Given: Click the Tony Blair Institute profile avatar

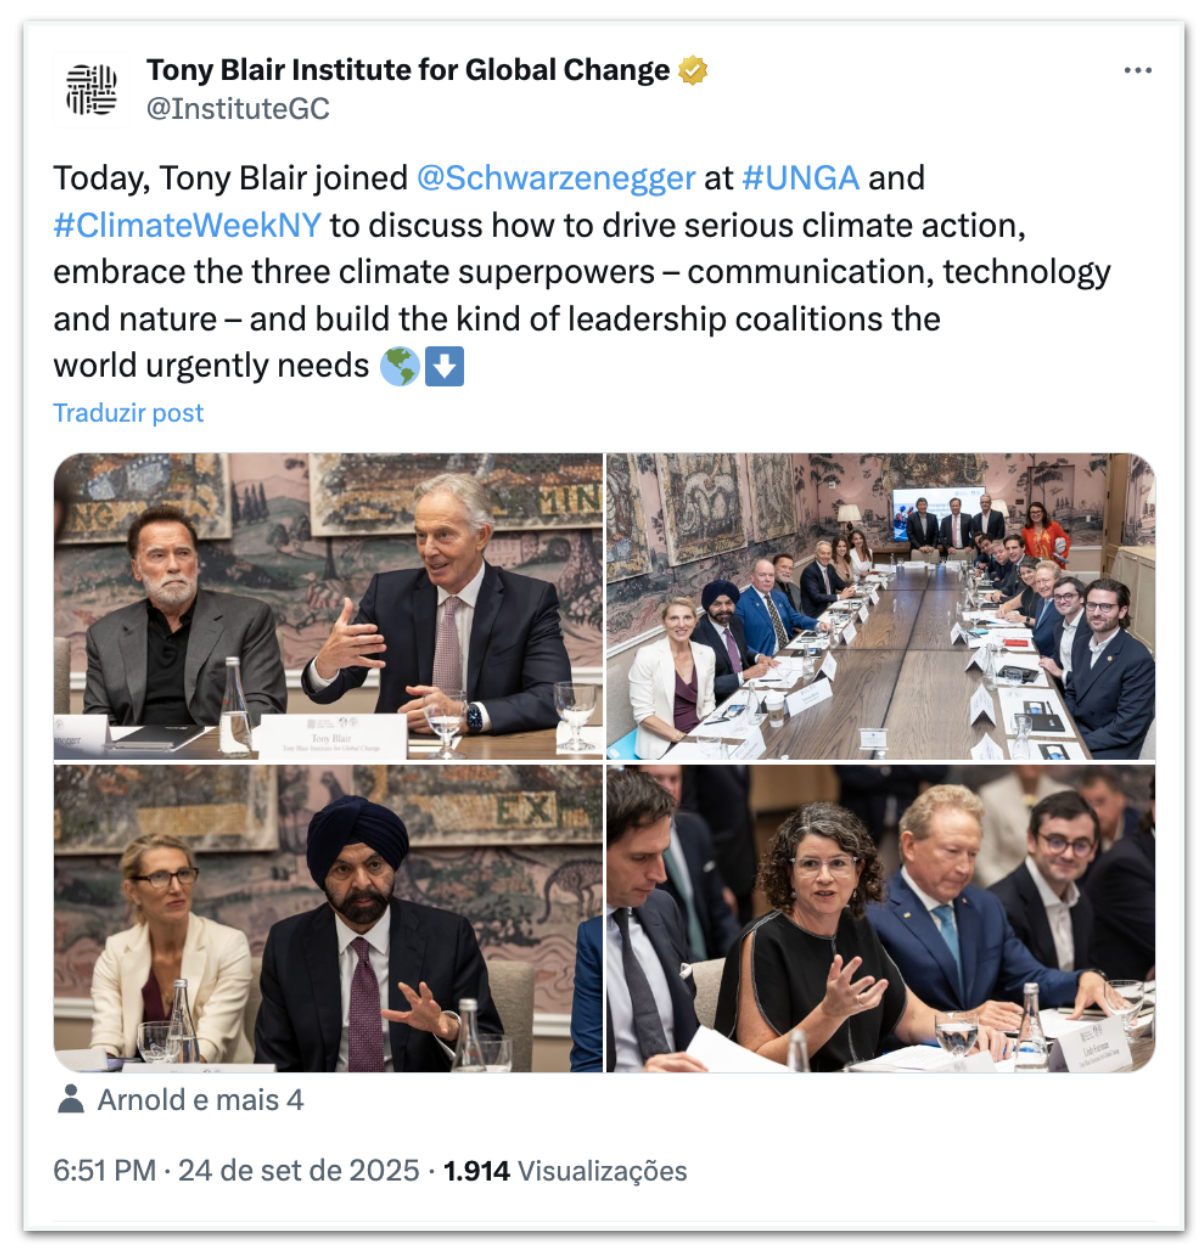Looking at the screenshot, I should pos(91,89).
